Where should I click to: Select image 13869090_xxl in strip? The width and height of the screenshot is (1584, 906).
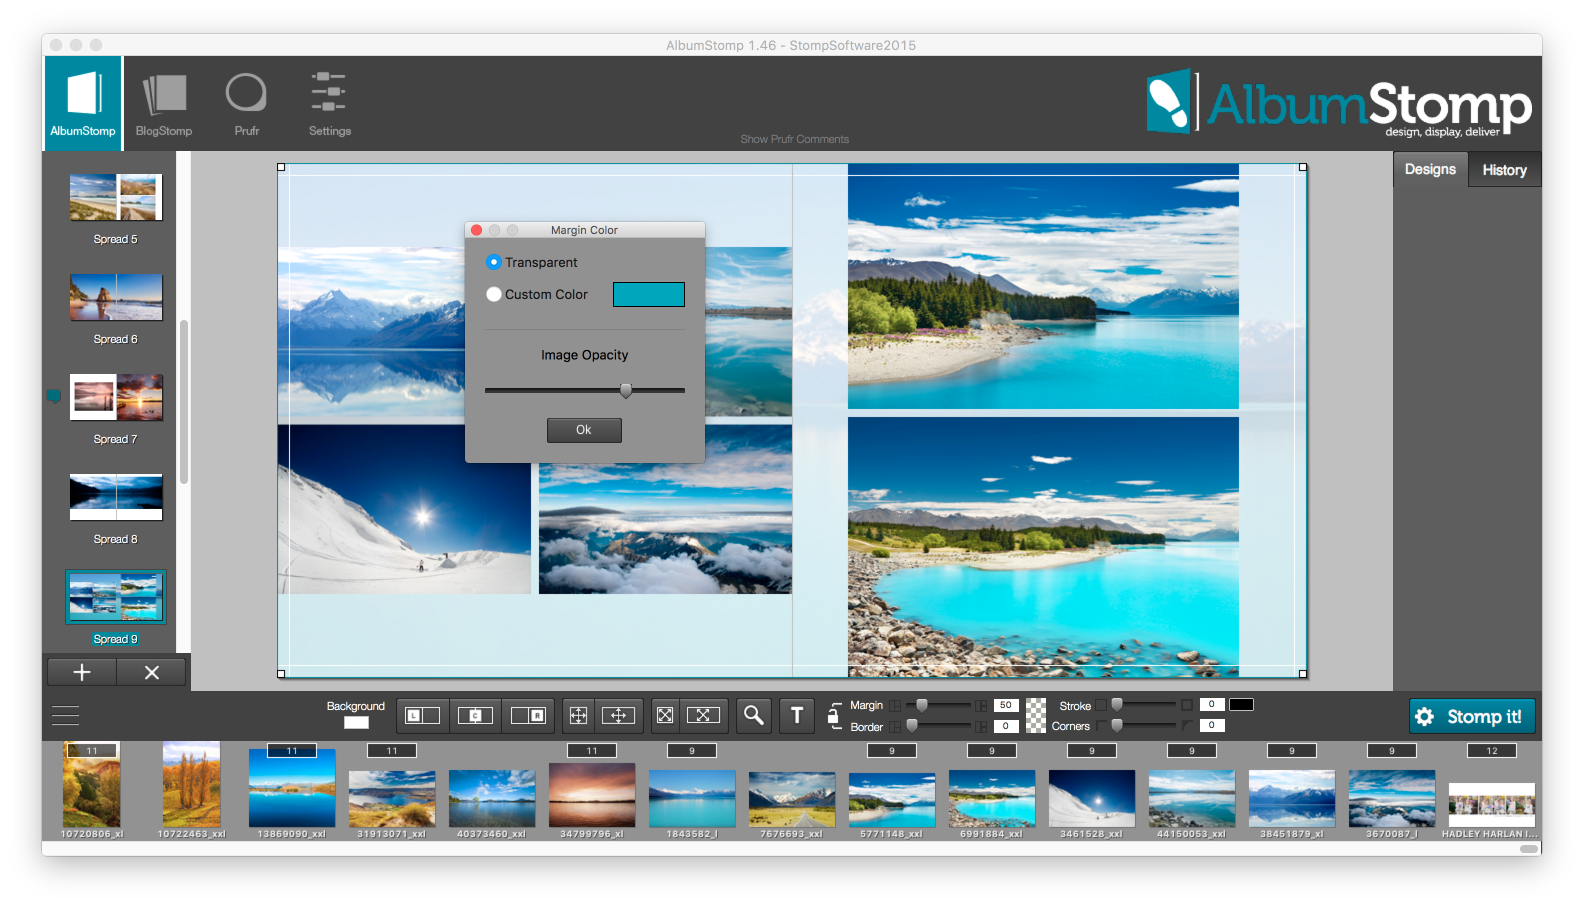coord(292,787)
